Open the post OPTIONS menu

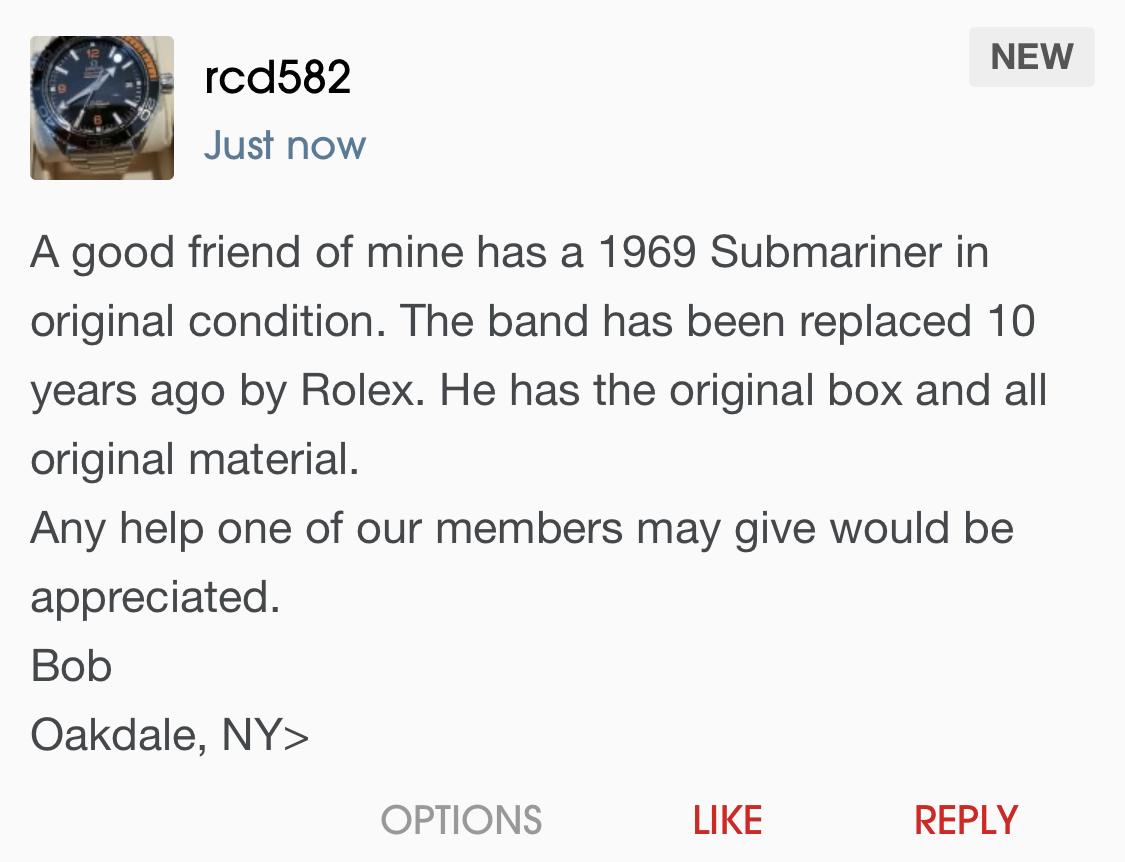[461, 820]
